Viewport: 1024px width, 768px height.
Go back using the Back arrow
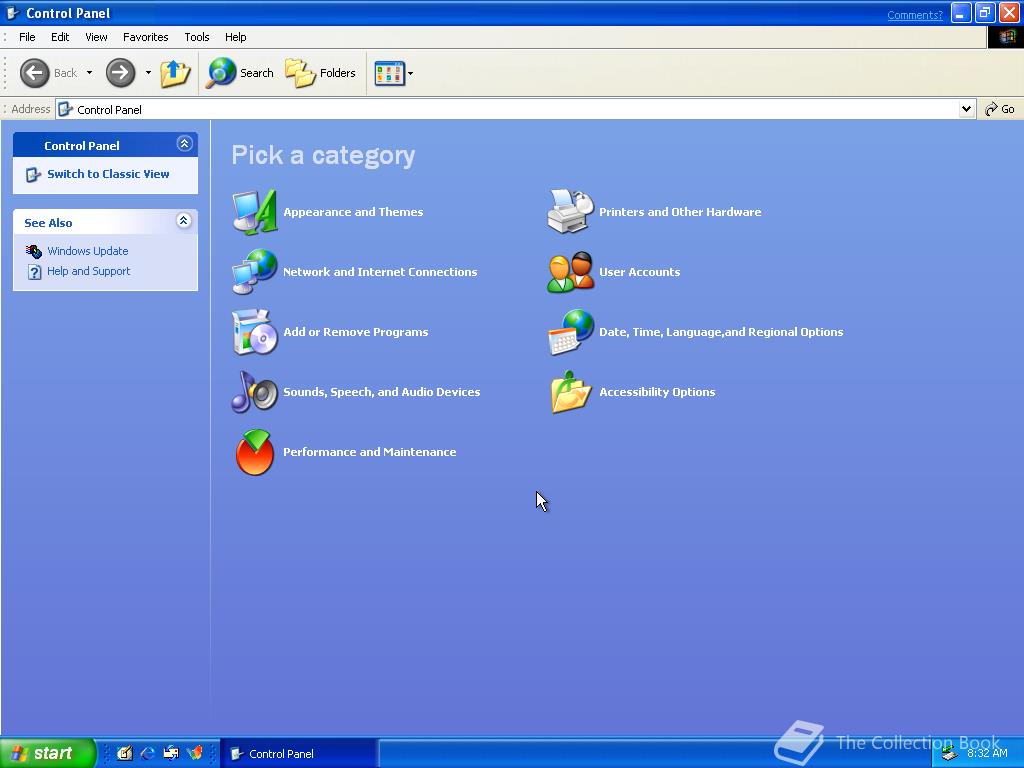click(35, 72)
